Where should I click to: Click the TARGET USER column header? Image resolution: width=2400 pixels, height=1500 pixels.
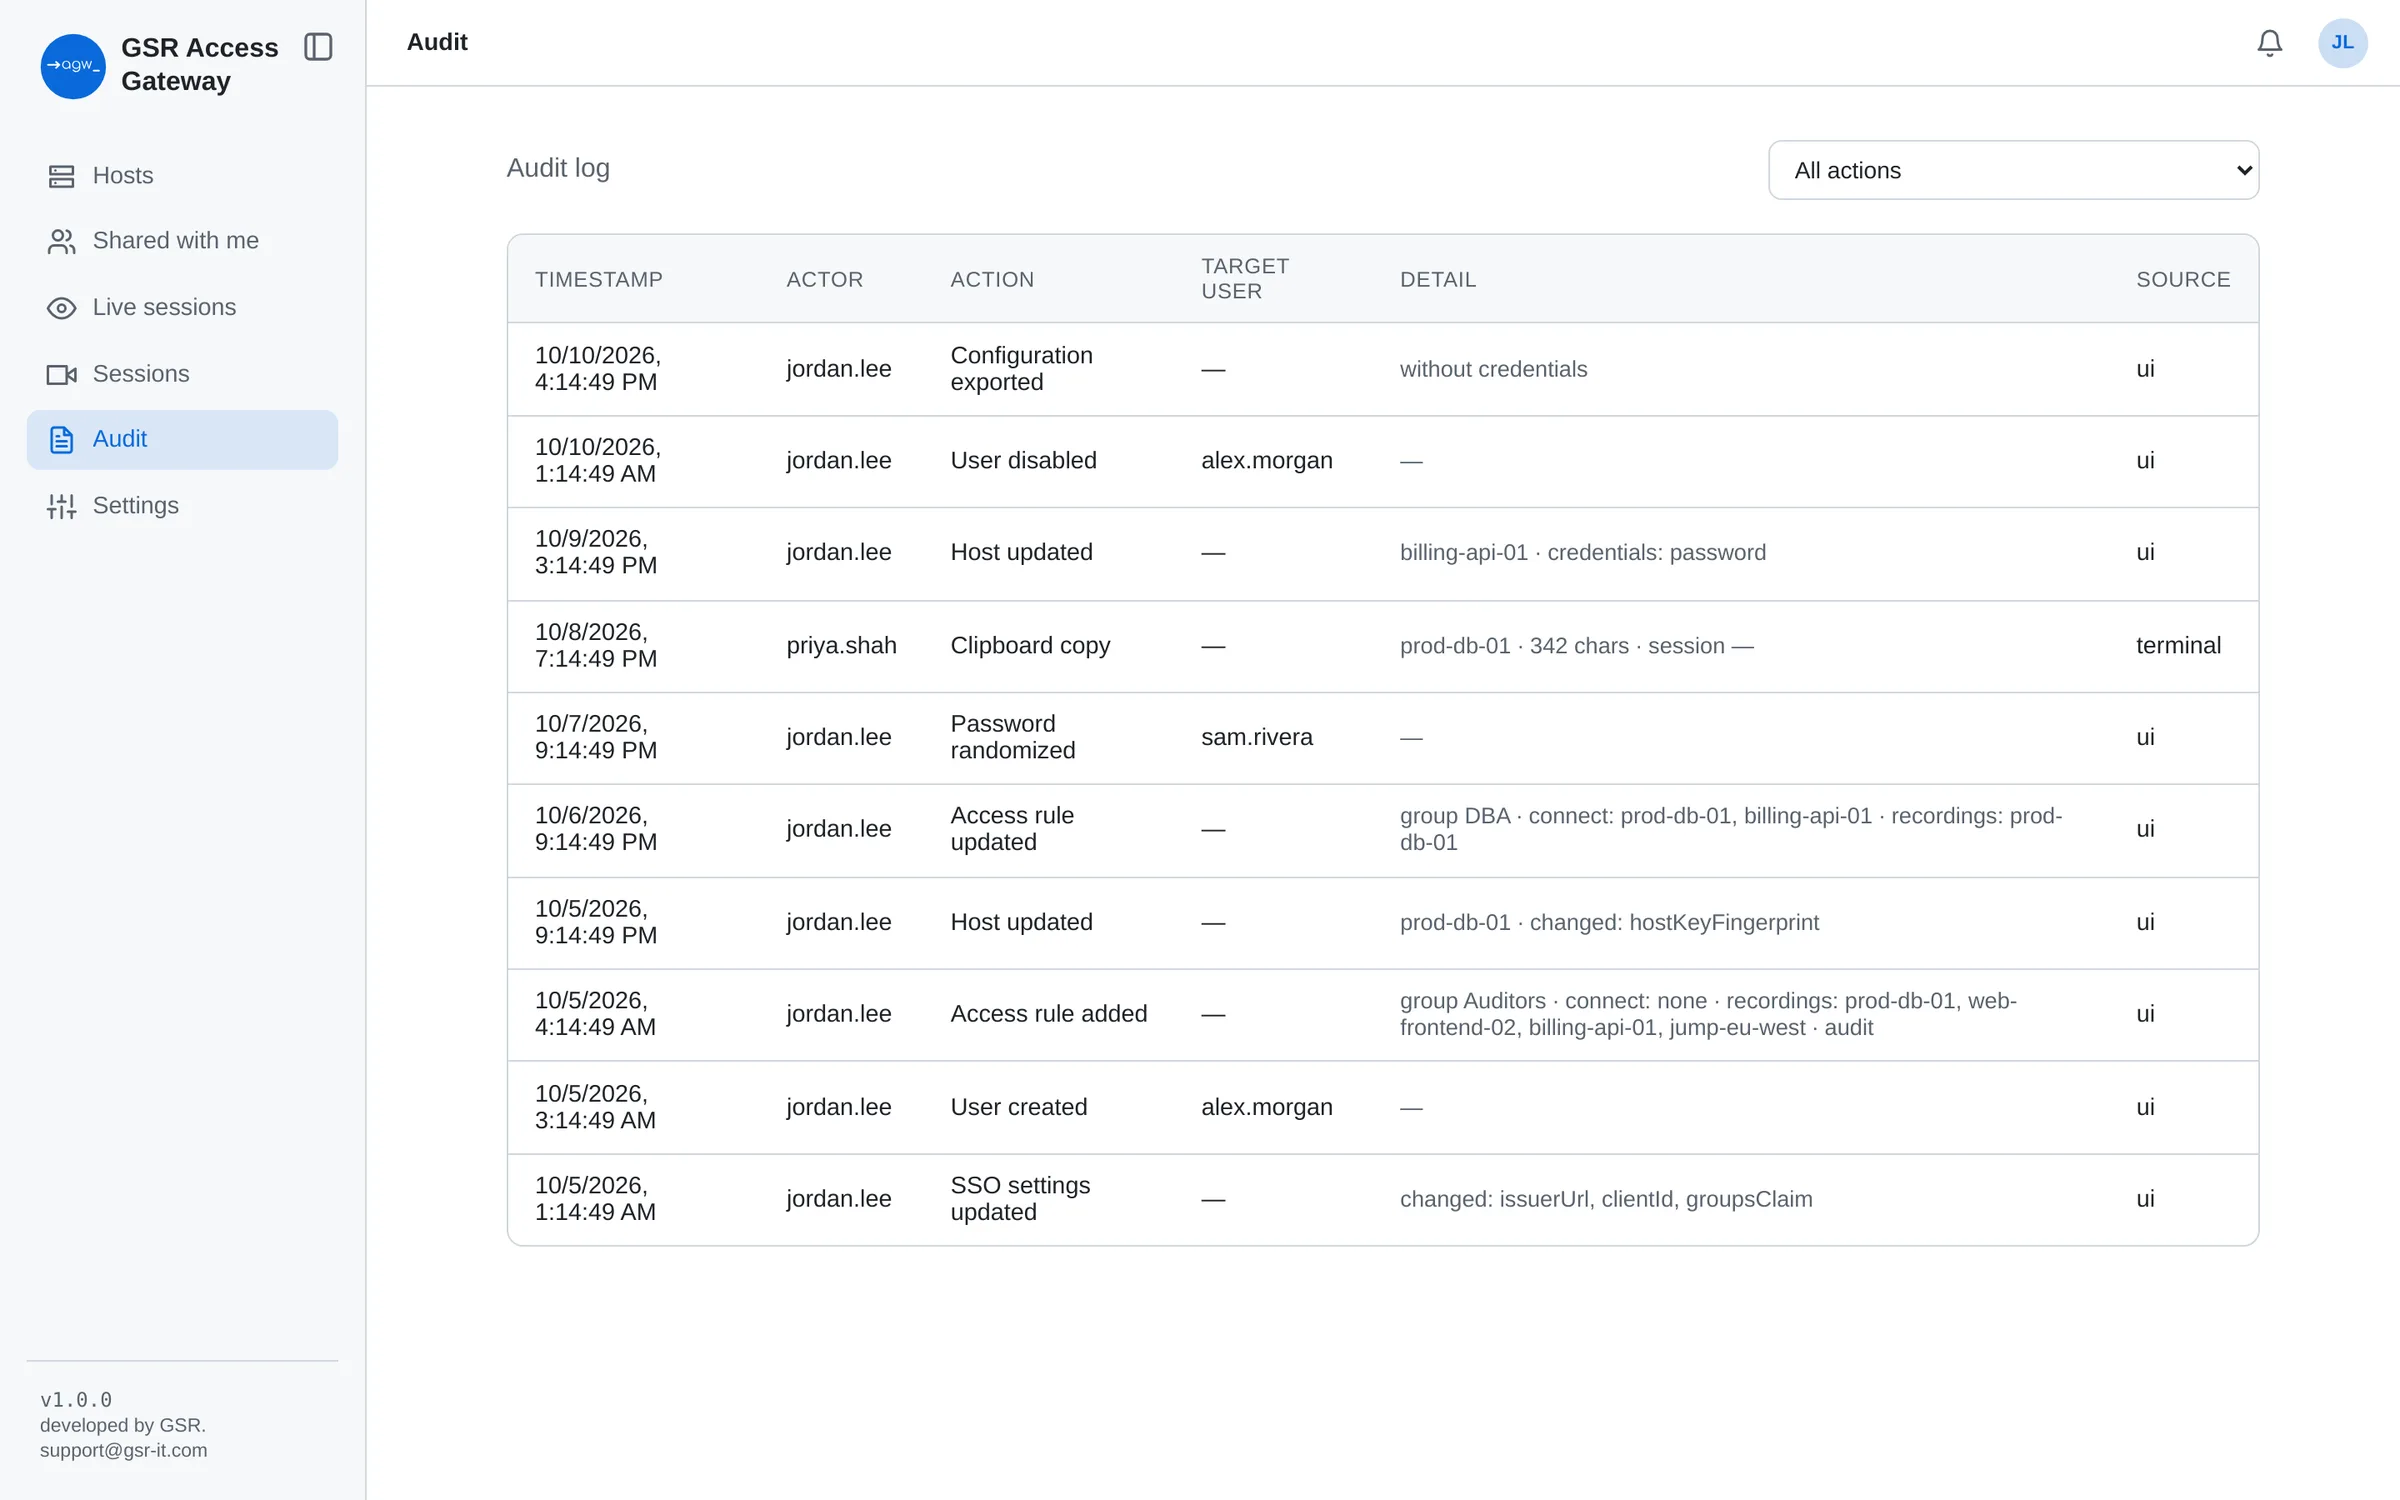click(x=1245, y=279)
